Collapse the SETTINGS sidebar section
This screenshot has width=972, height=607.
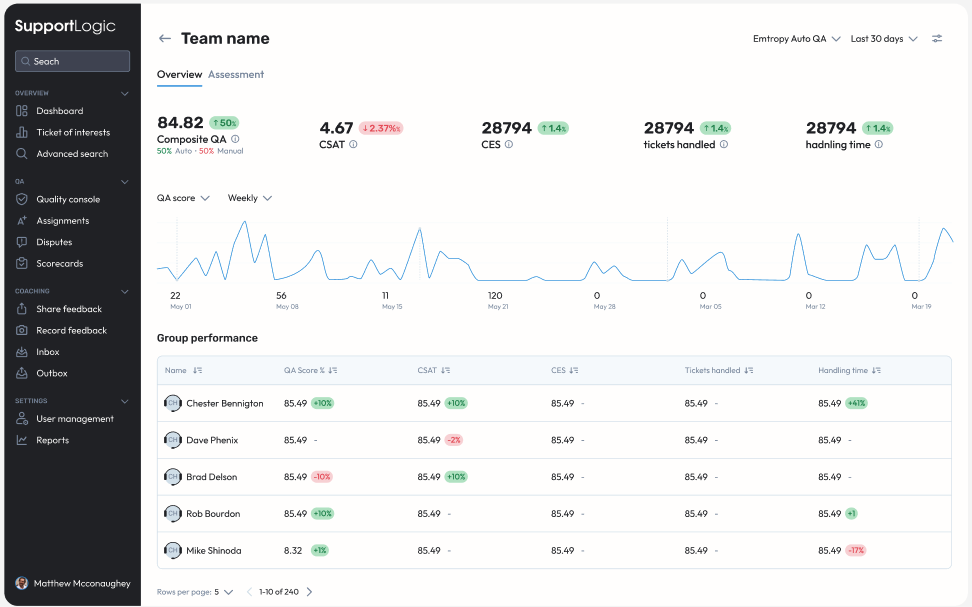pyautogui.click(x=125, y=401)
